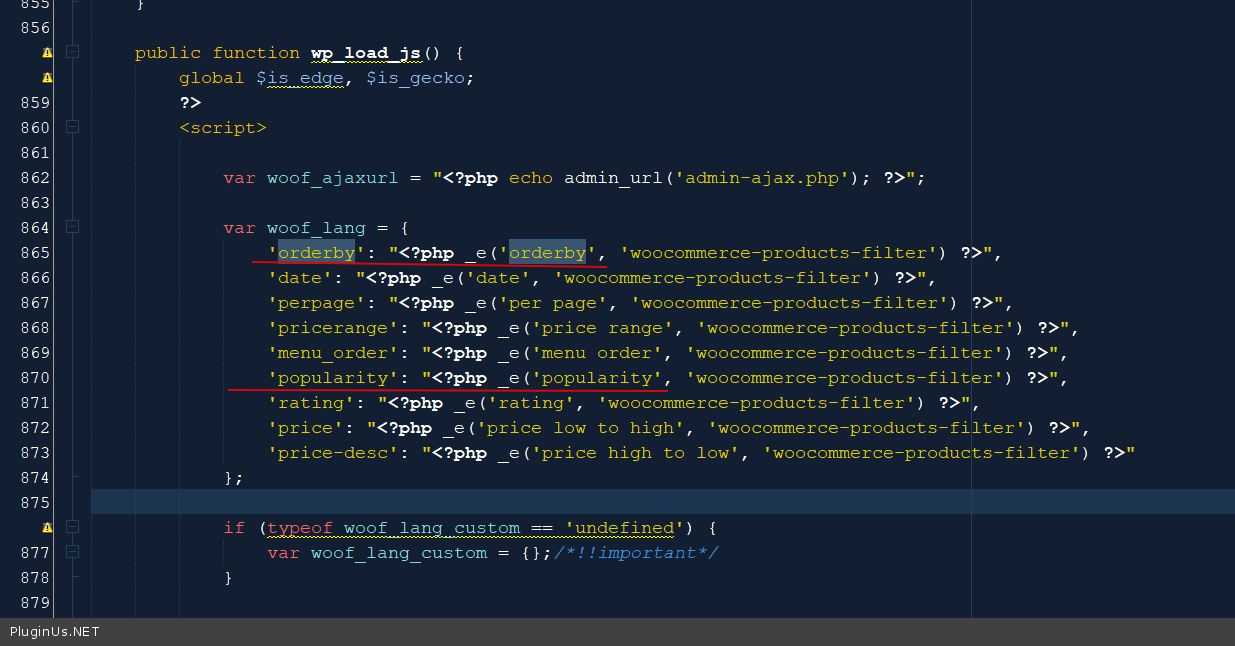Toggle fold marker on line 877
The height and width of the screenshot is (646, 1235).
point(72,553)
